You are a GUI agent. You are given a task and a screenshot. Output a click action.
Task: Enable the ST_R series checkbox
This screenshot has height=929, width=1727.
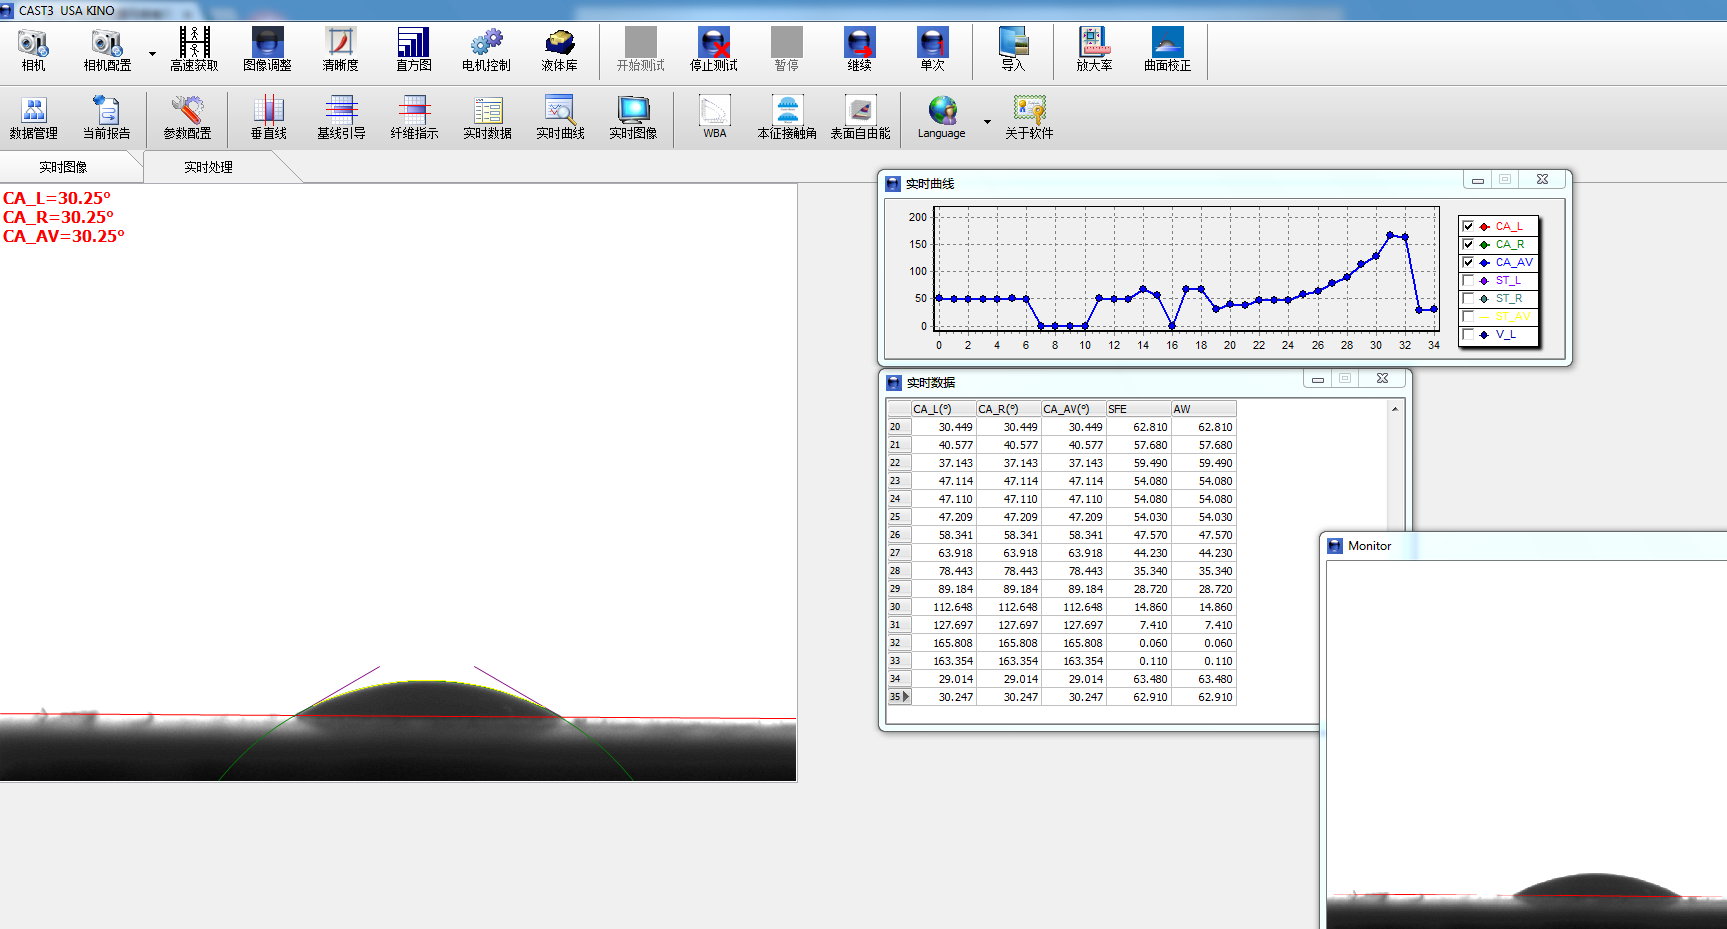(x=1468, y=298)
